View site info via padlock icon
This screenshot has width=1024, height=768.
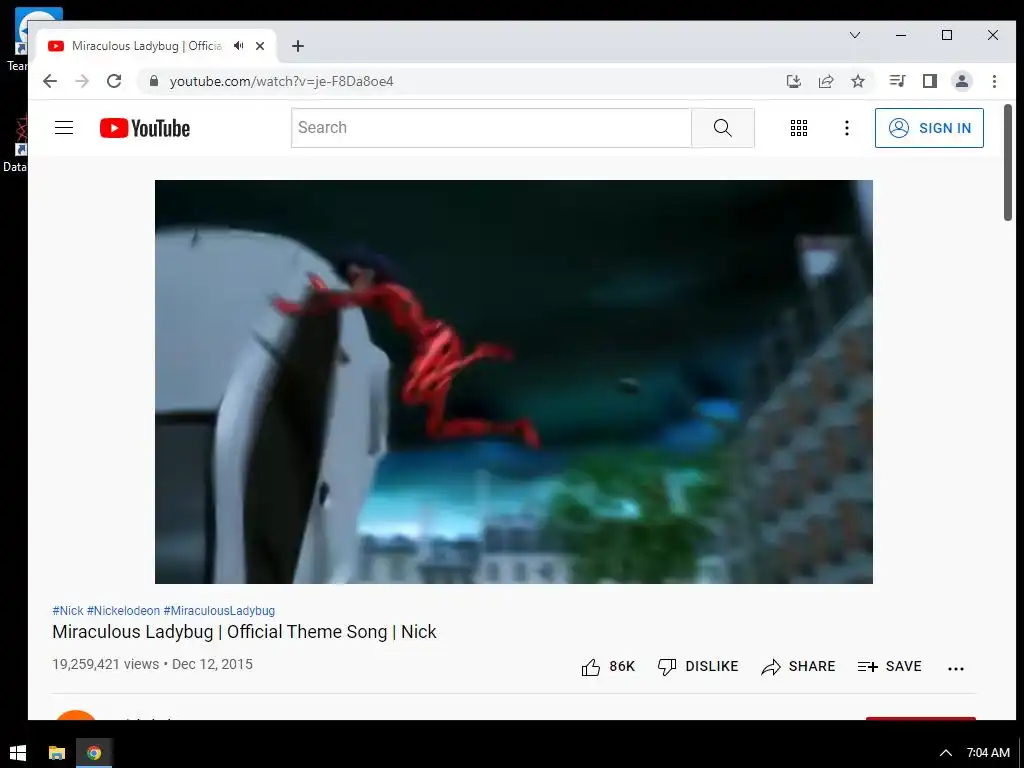(x=154, y=81)
